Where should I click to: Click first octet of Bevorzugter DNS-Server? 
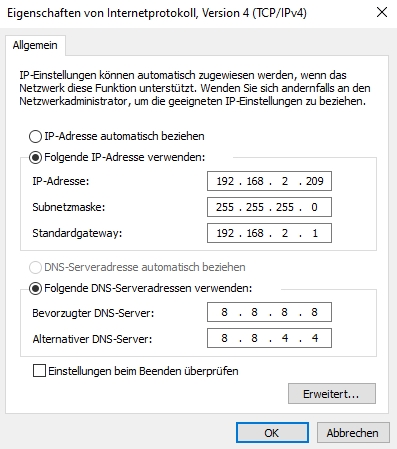click(224, 312)
